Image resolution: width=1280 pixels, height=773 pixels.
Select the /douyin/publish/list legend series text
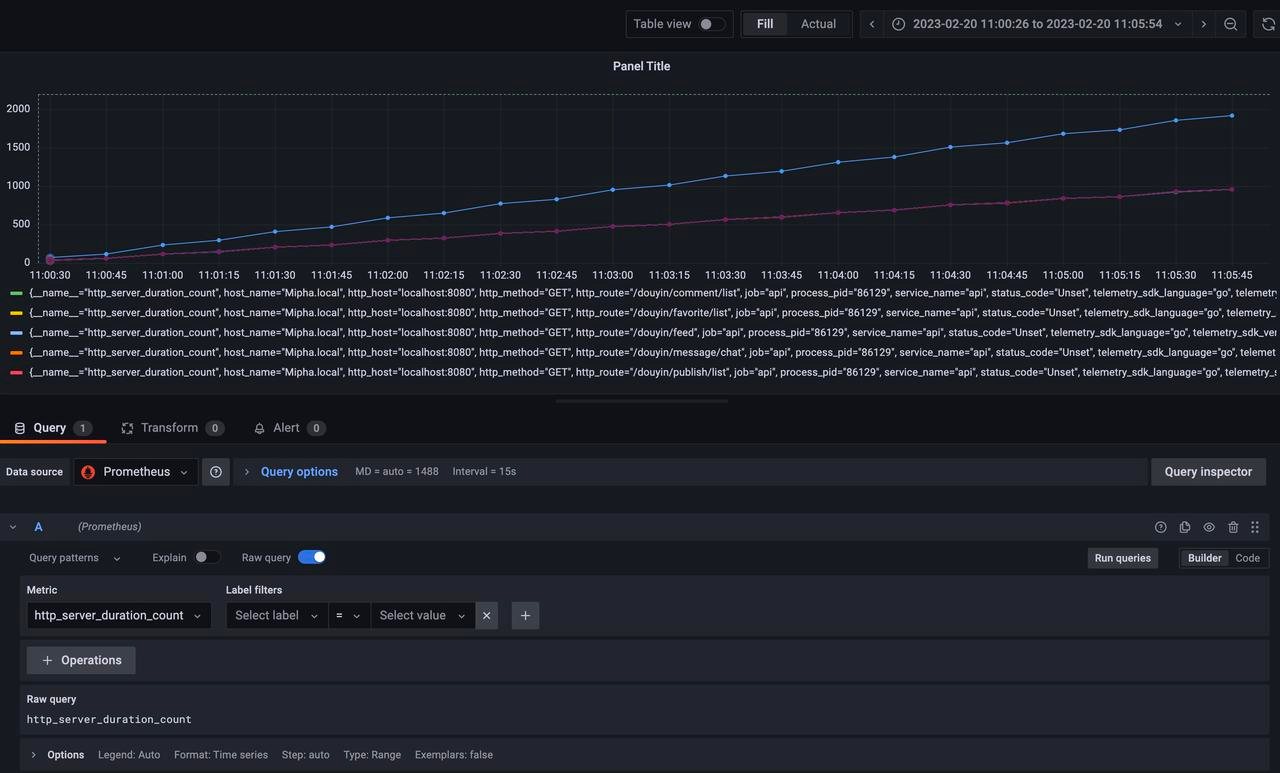click(654, 372)
